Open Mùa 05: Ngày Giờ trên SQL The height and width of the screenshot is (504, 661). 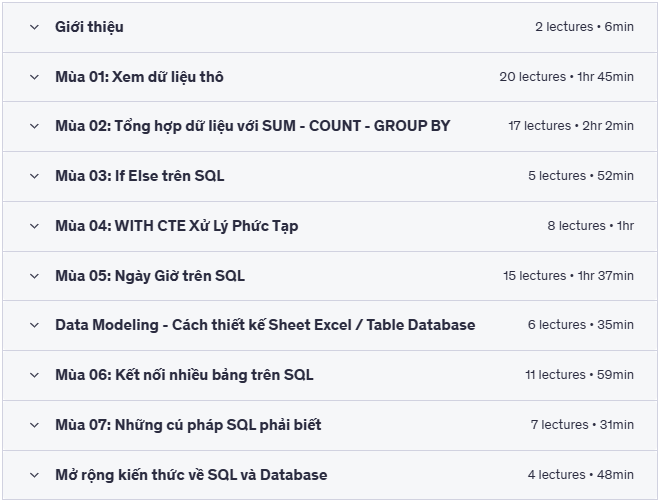tap(150, 276)
